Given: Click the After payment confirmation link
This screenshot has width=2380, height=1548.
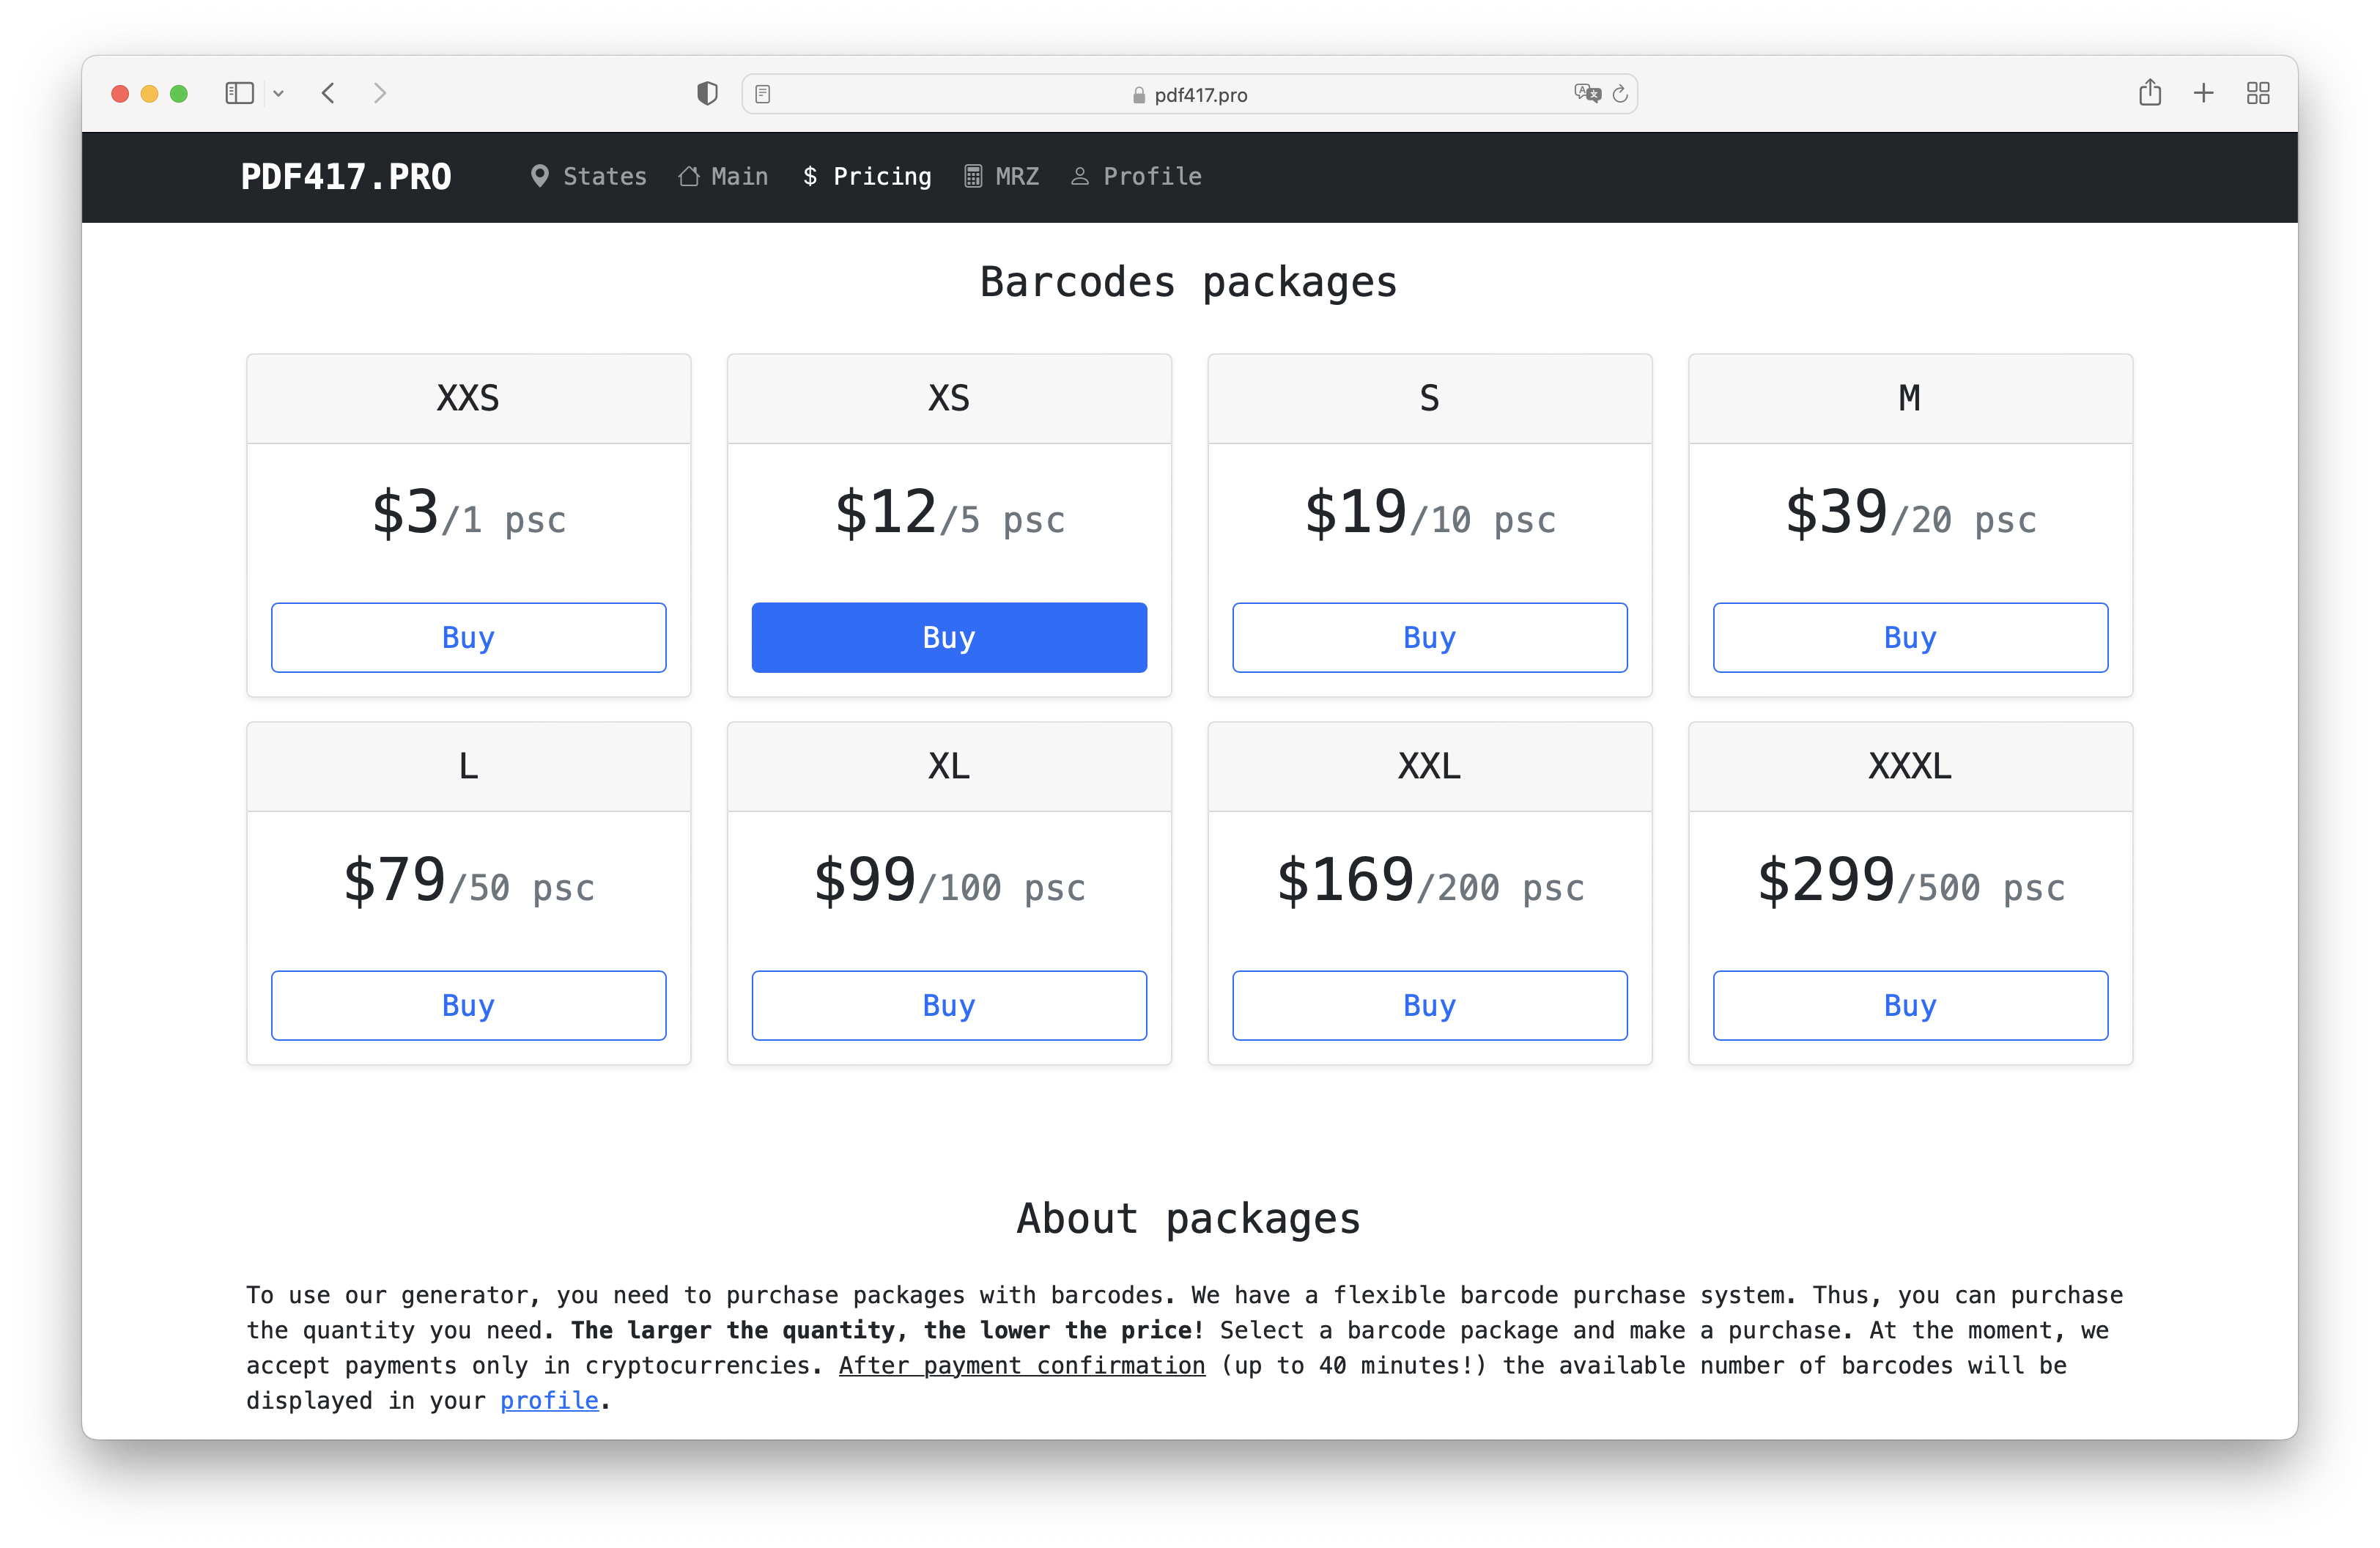Looking at the screenshot, I should tap(1021, 1365).
